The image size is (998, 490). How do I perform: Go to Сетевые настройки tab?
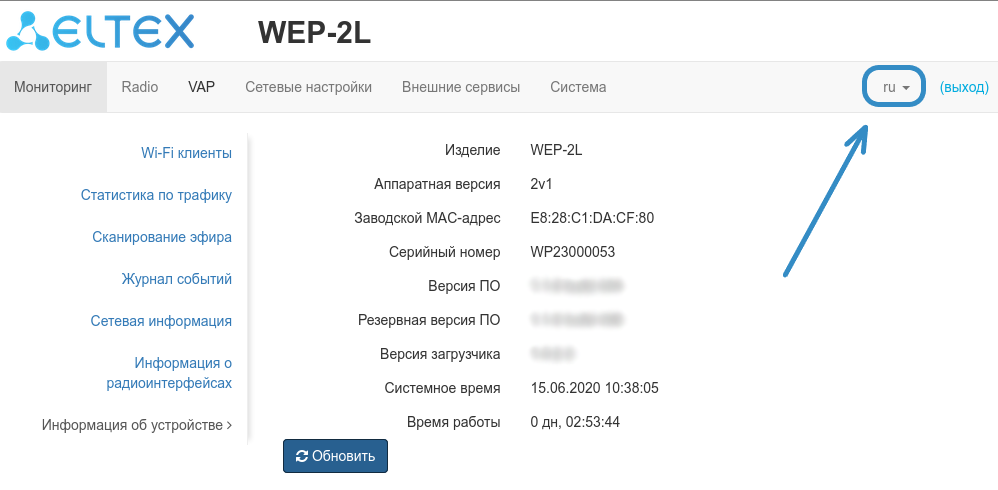click(308, 87)
